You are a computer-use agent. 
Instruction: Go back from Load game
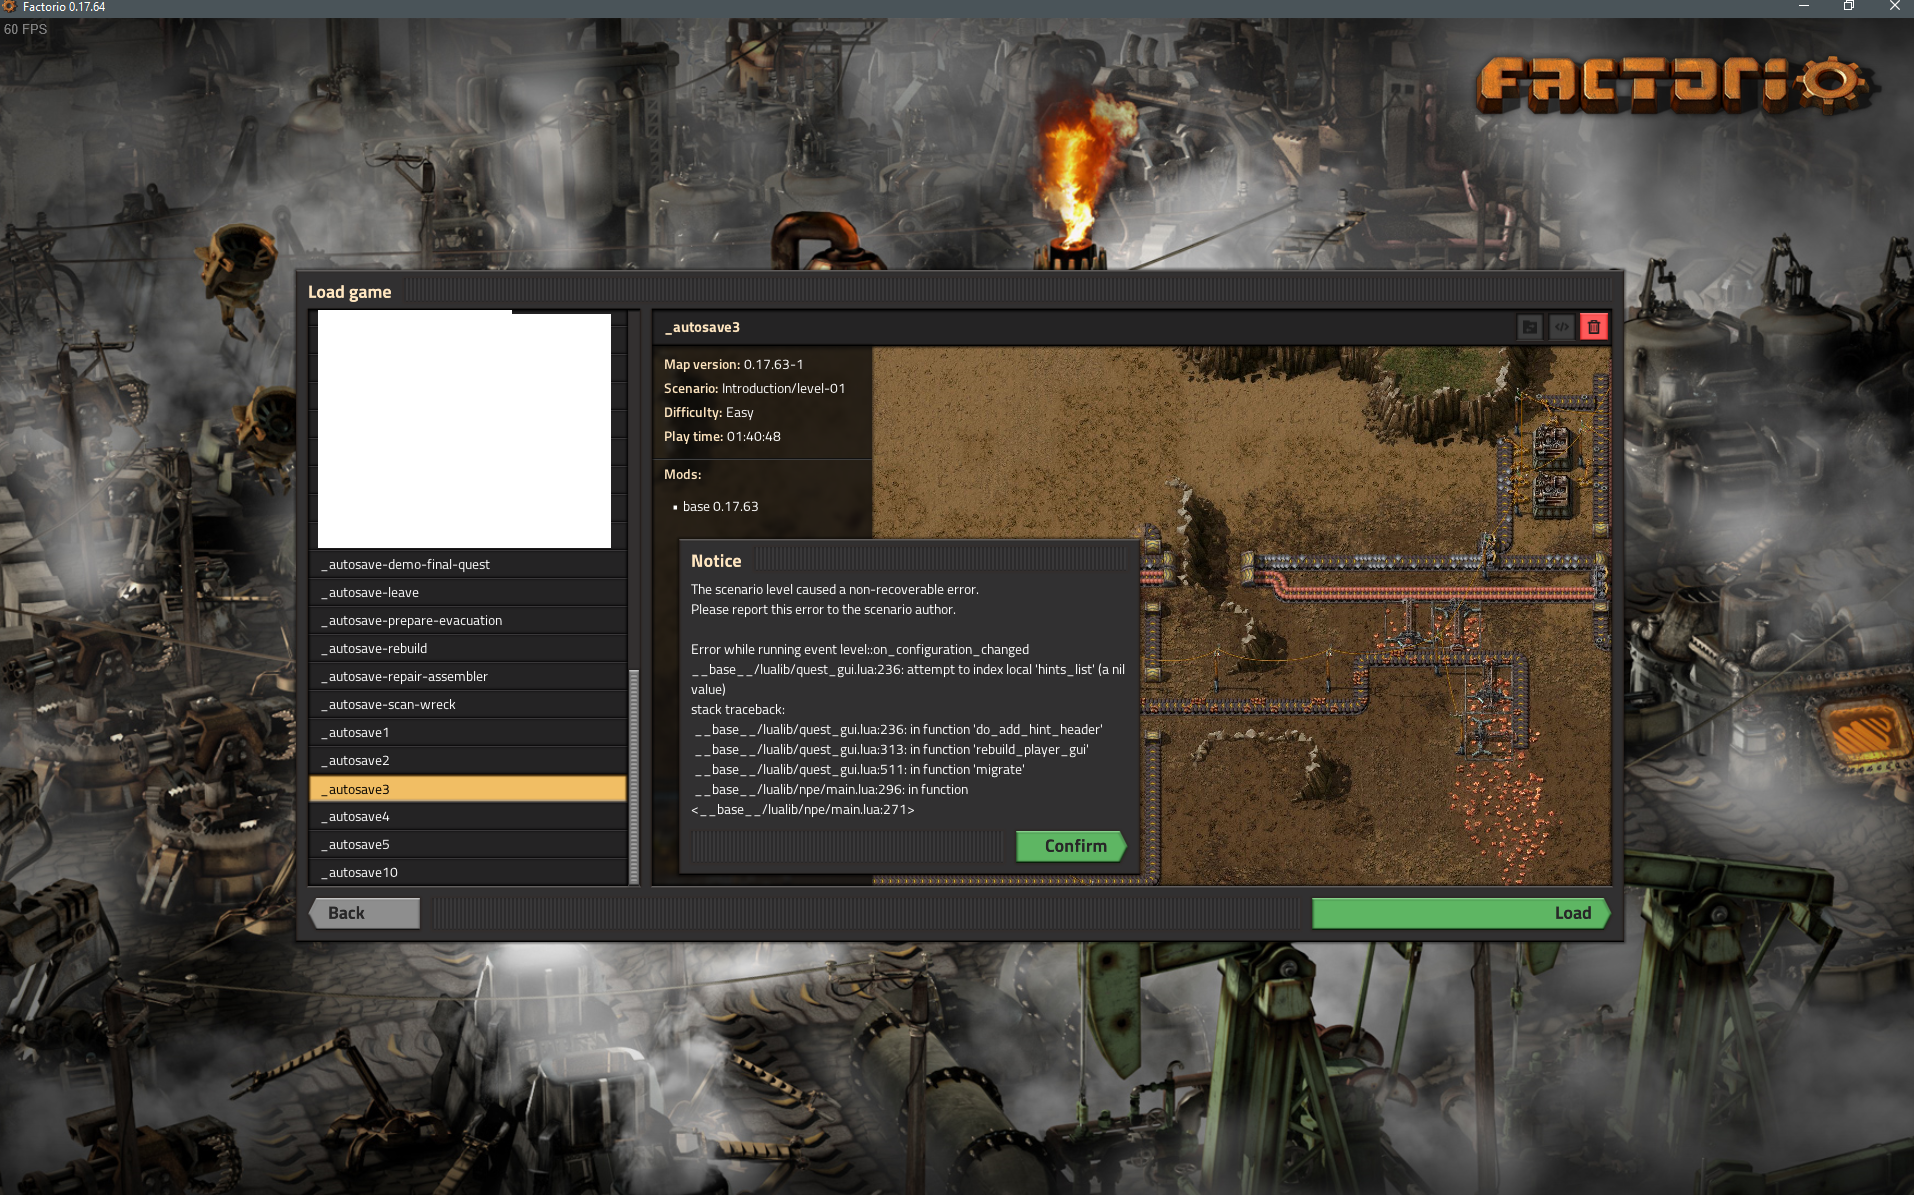364,913
